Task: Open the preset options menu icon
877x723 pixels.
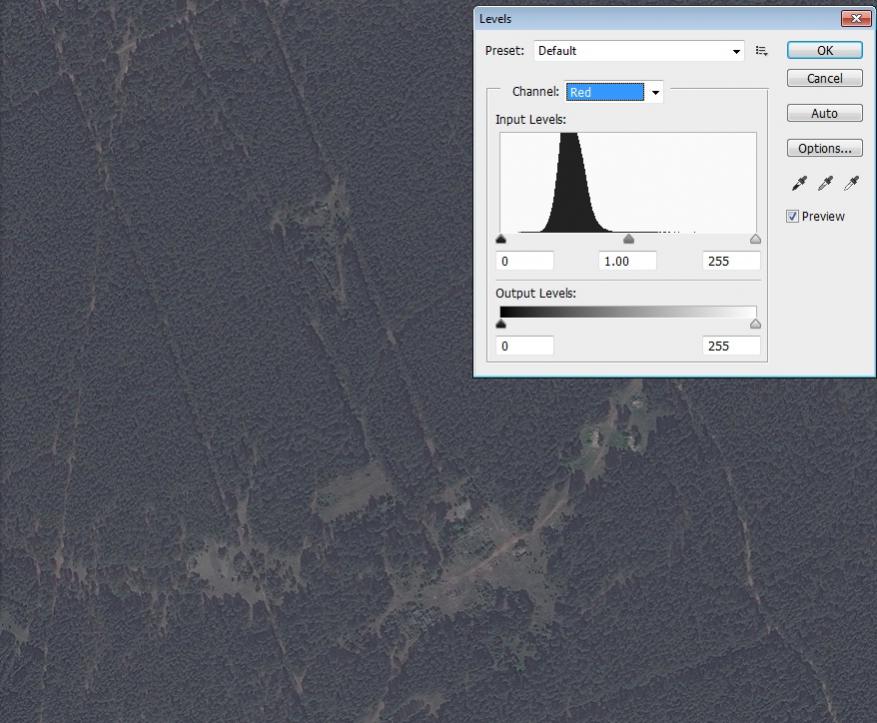Action: [x=762, y=51]
